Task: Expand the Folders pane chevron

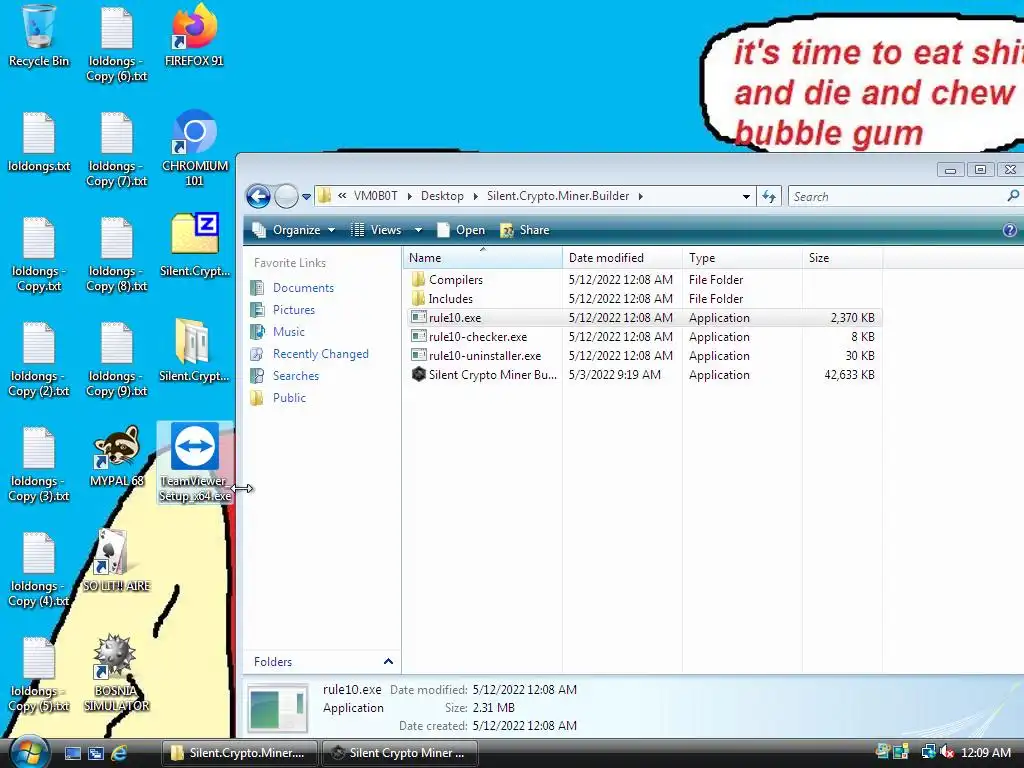Action: pyautogui.click(x=388, y=662)
